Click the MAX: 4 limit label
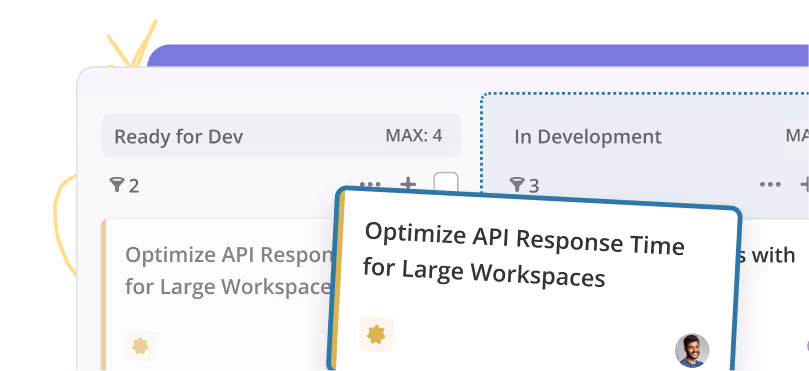 [x=414, y=136]
